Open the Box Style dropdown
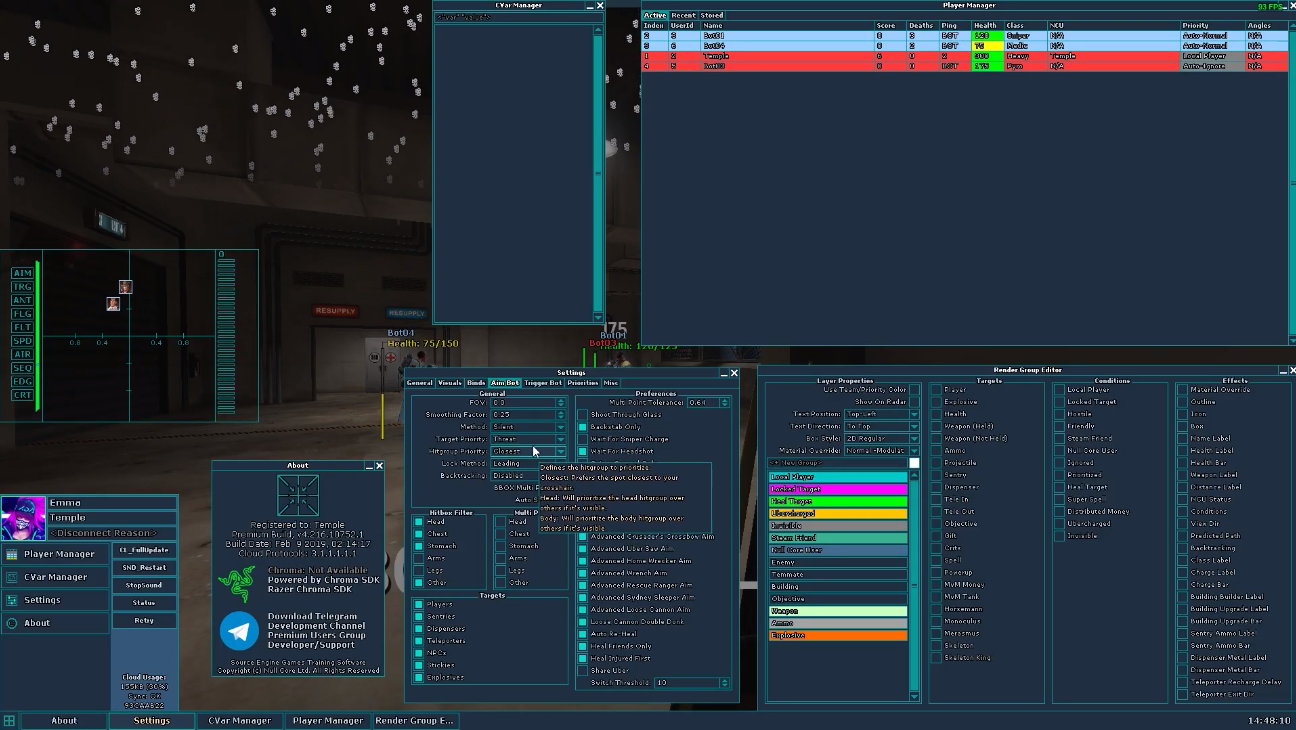The image size is (1296, 730). [882, 438]
